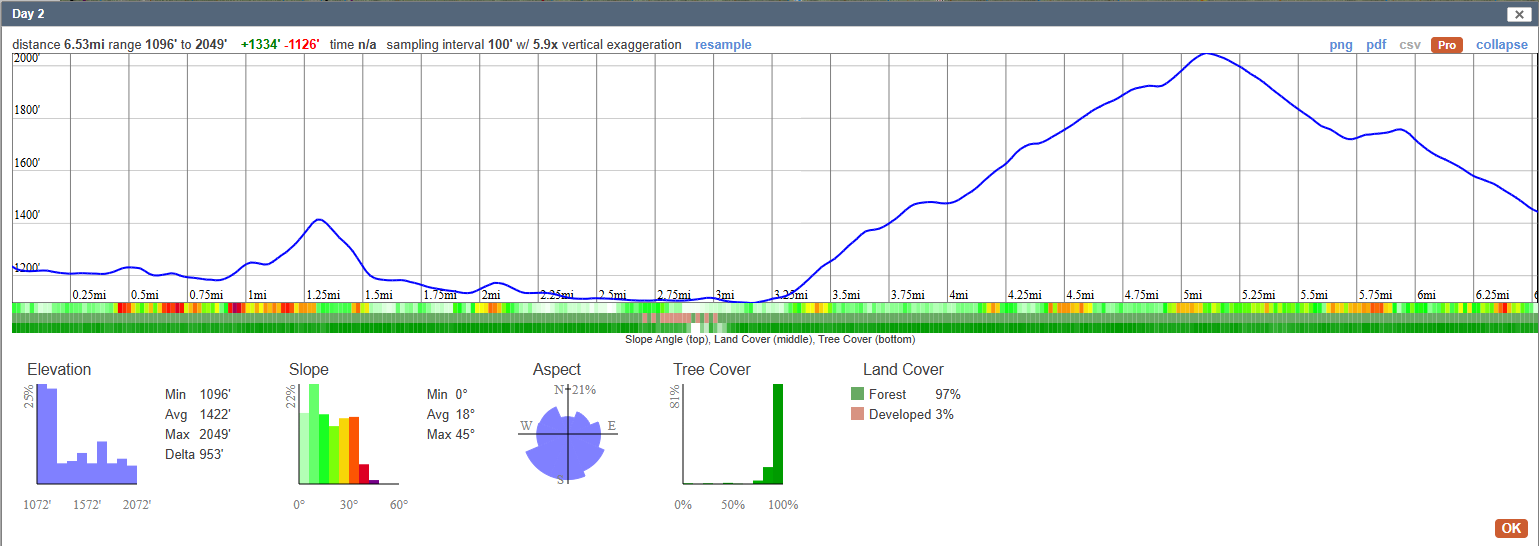Screen dimensions: 1539x546
Task: Click the Land Cover heading
Action: tap(903, 369)
